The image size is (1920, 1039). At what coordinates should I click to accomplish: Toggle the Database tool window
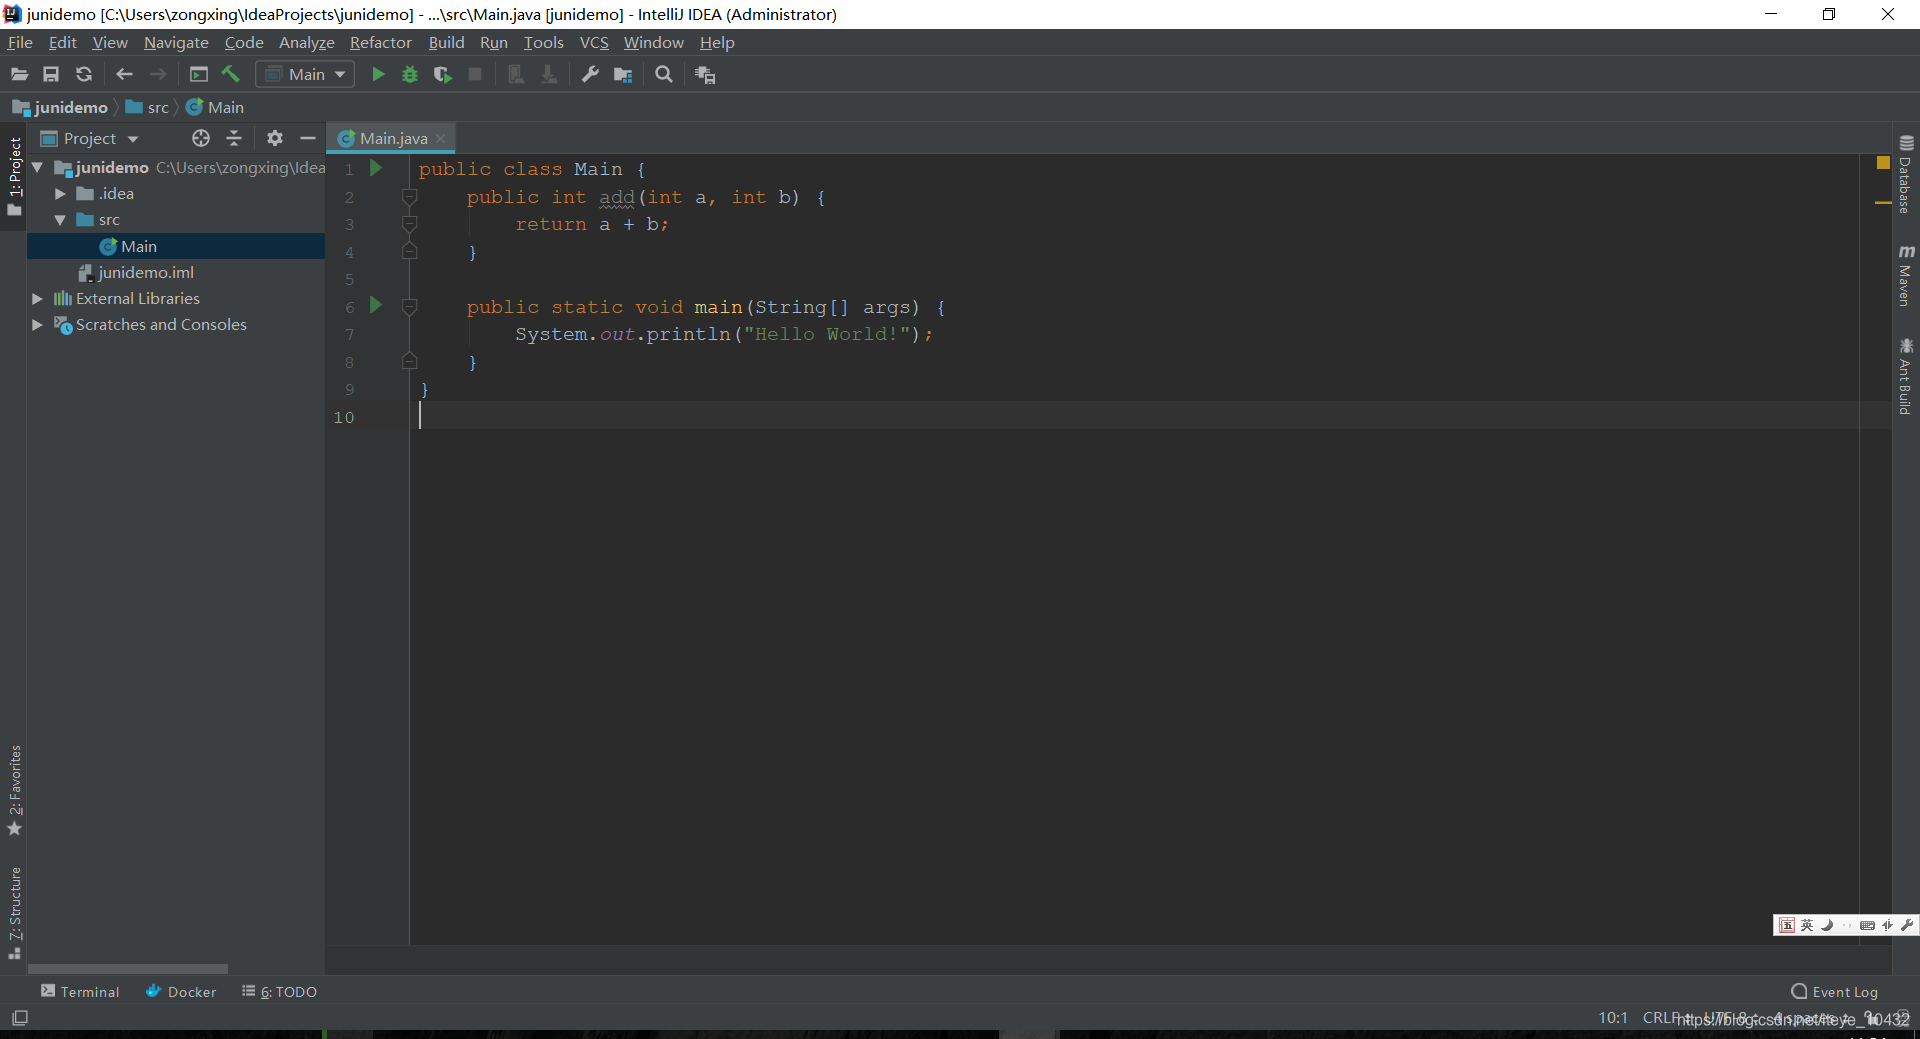click(x=1906, y=174)
